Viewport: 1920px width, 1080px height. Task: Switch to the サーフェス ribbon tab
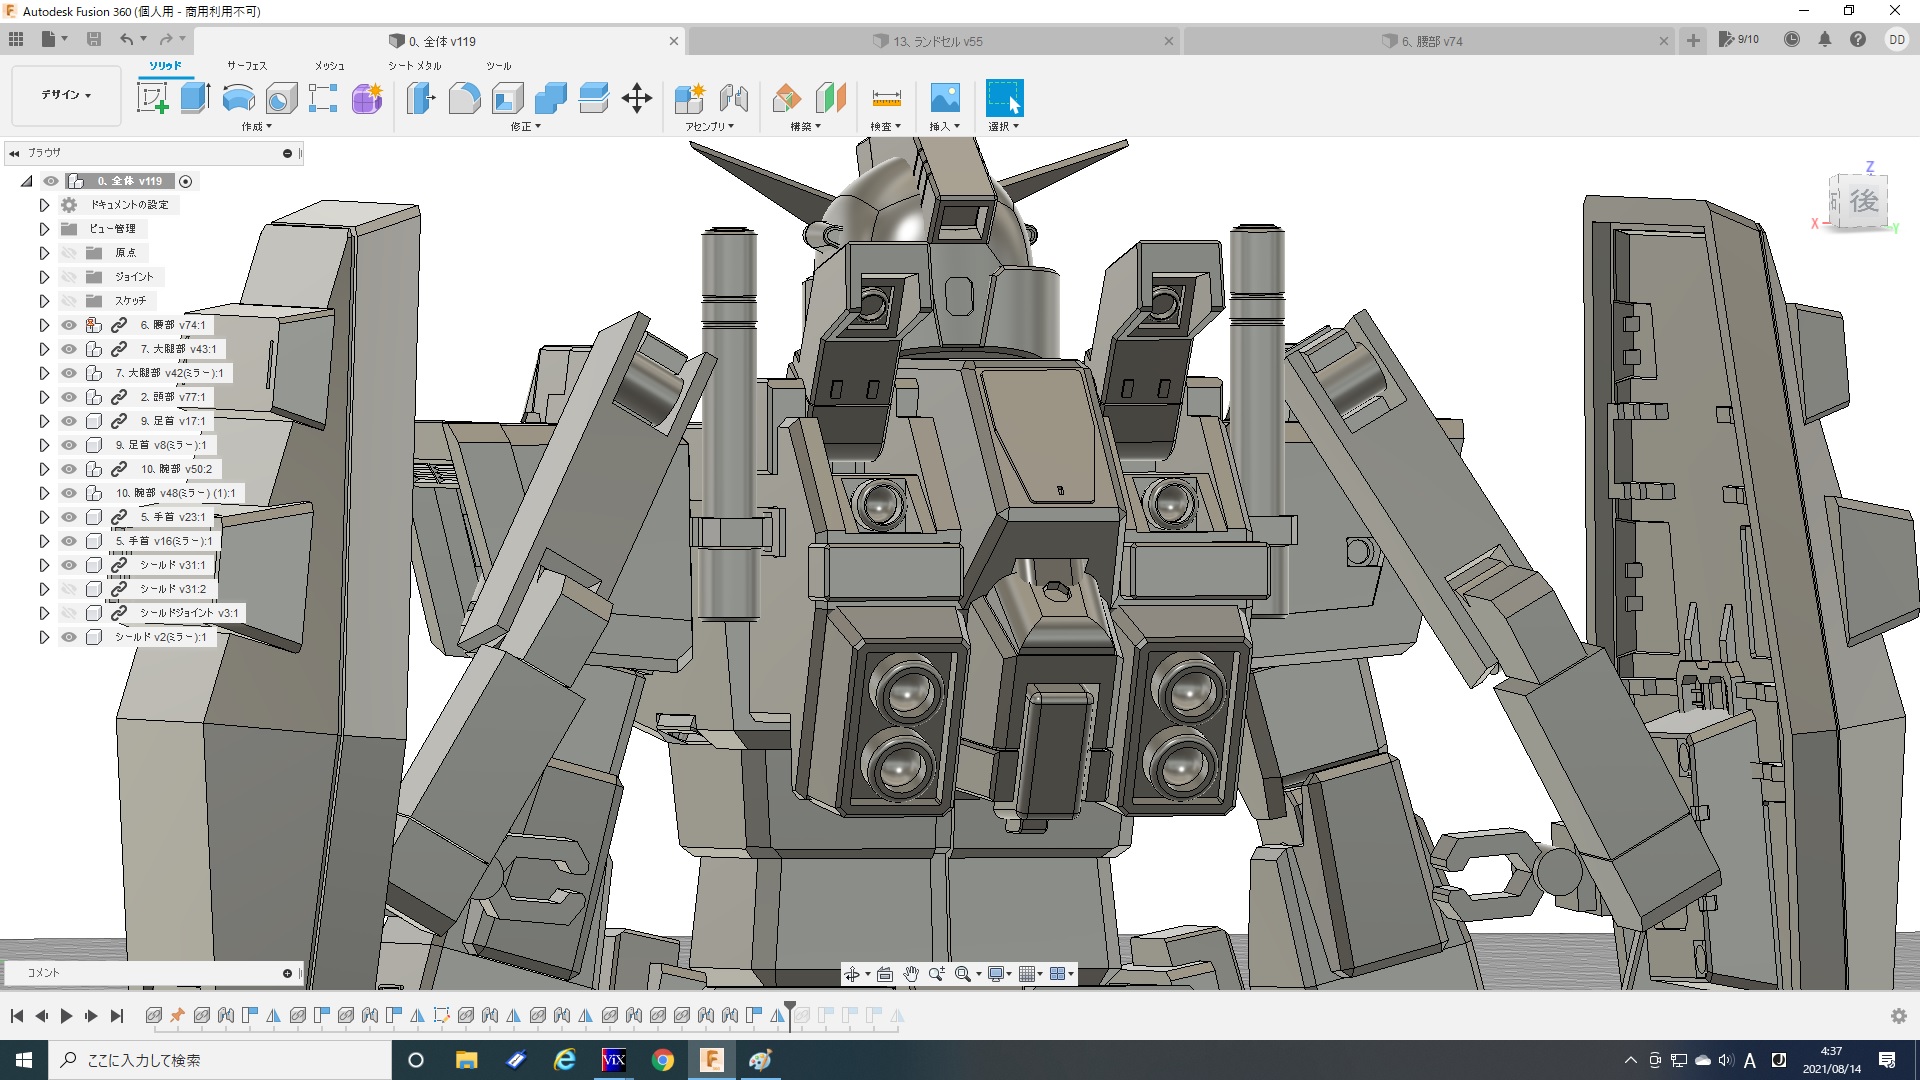pos(246,65)
